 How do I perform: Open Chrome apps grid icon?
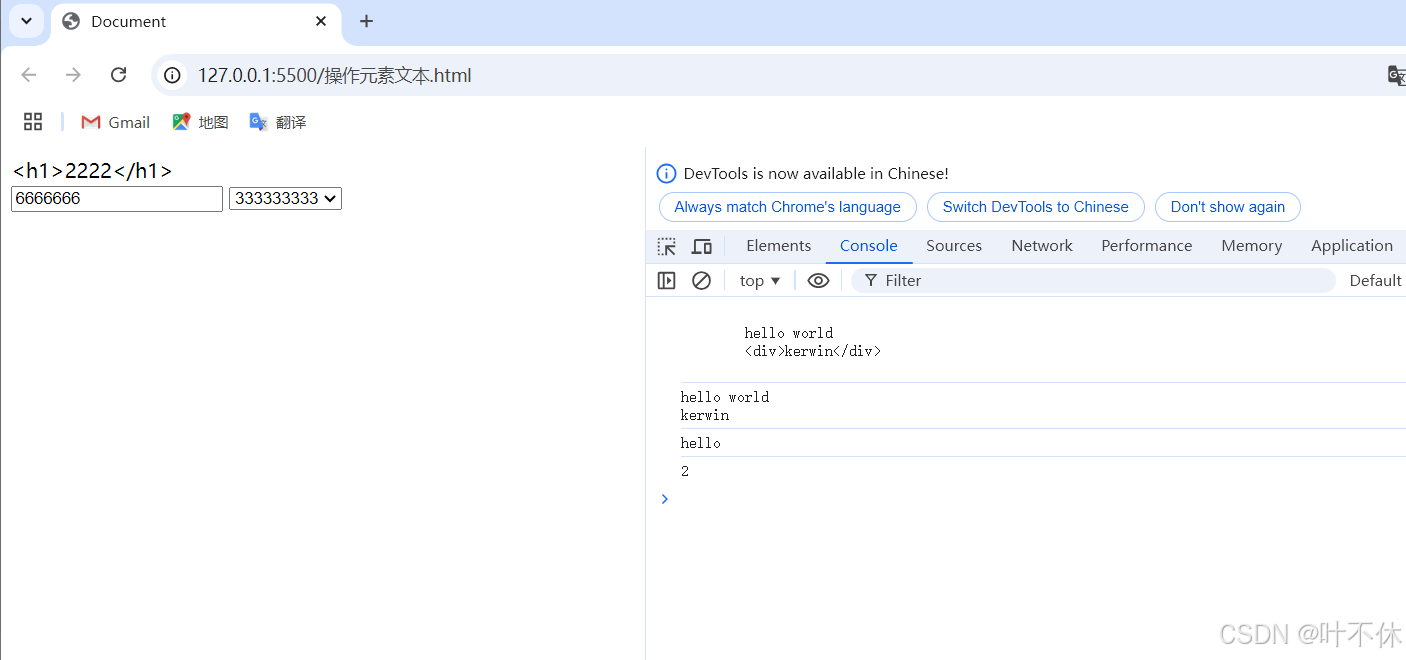32,120
